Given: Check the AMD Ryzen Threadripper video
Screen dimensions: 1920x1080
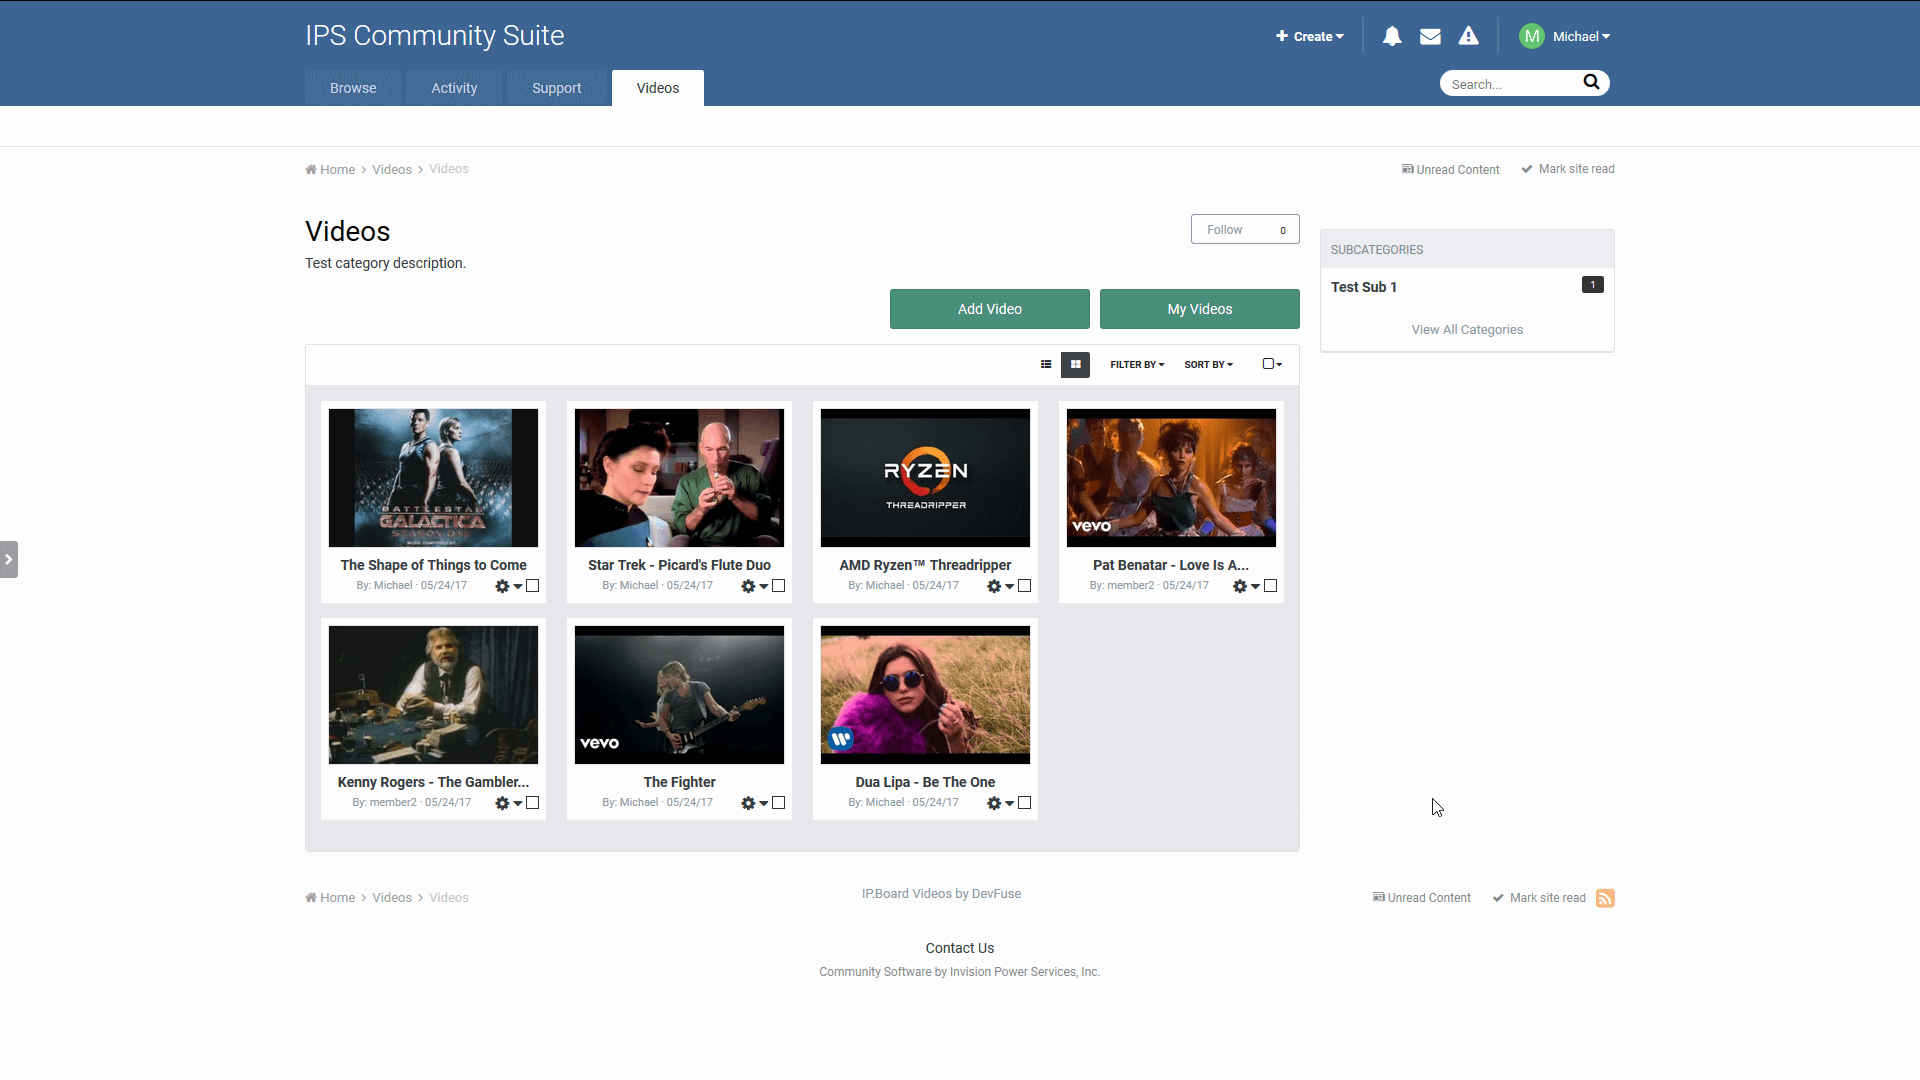Looking at the screenshot, I should (1024, 585).
